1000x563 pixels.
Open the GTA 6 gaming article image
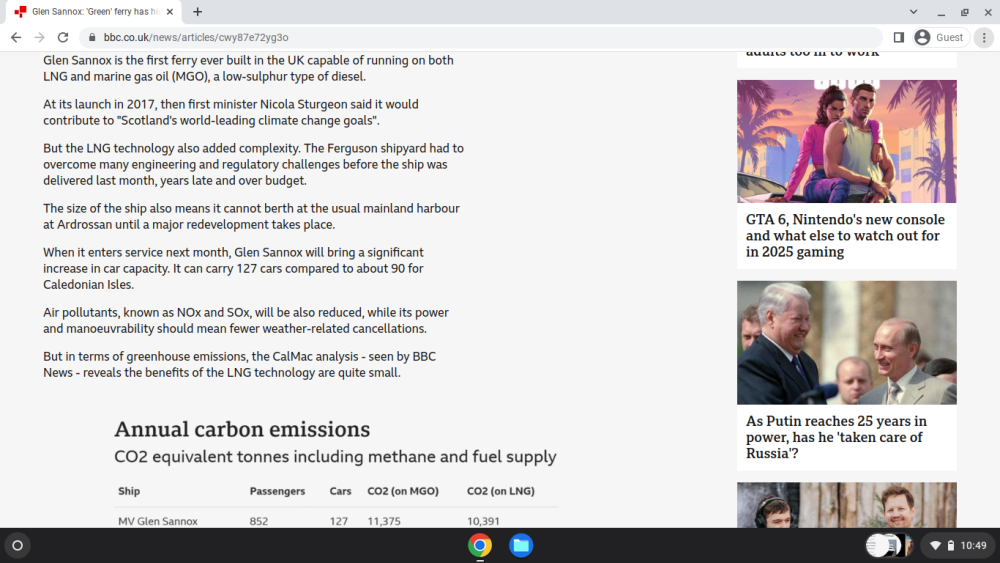pyautogui.click(x=846, y=142)
